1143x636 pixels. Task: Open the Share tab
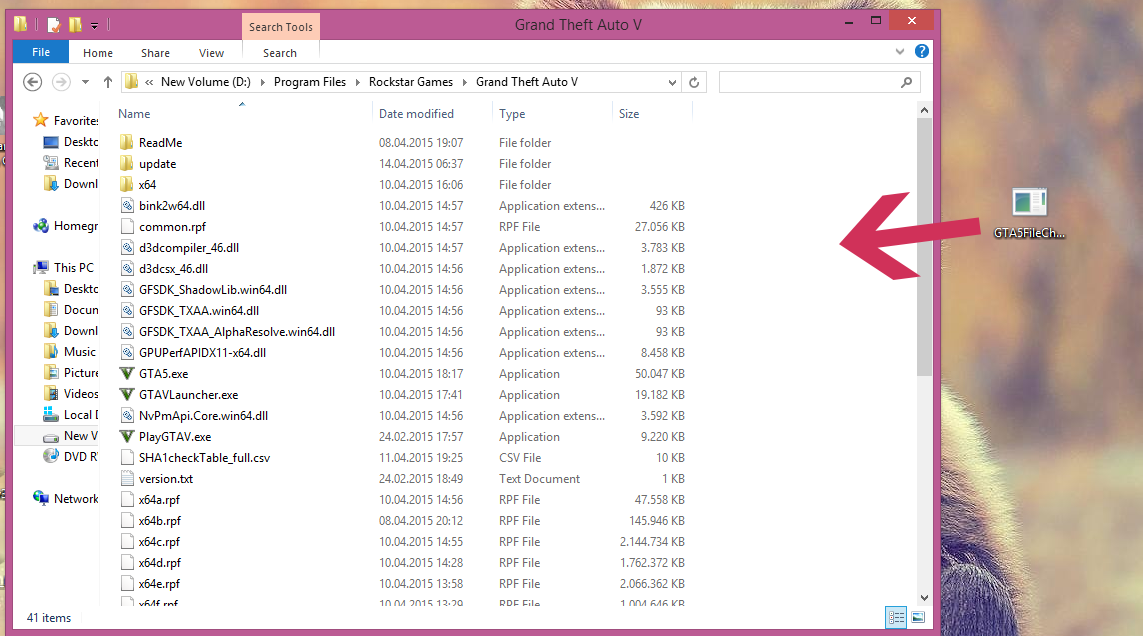[x=155, y=52]
